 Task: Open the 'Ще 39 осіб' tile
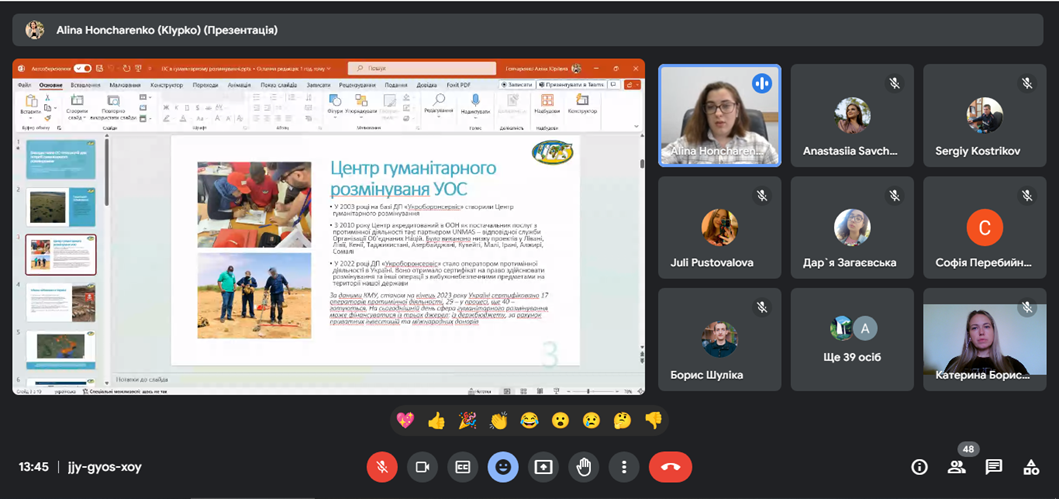click(x=852, y=339)
